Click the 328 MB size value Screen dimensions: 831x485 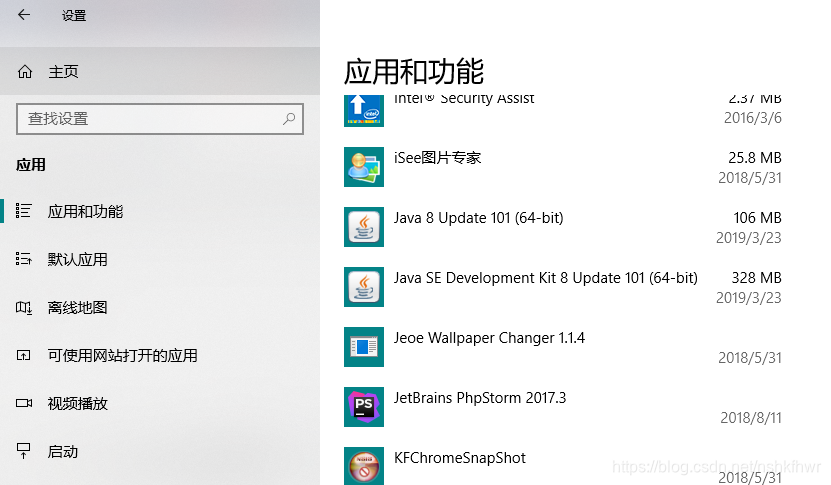click(x=756, y=278)
